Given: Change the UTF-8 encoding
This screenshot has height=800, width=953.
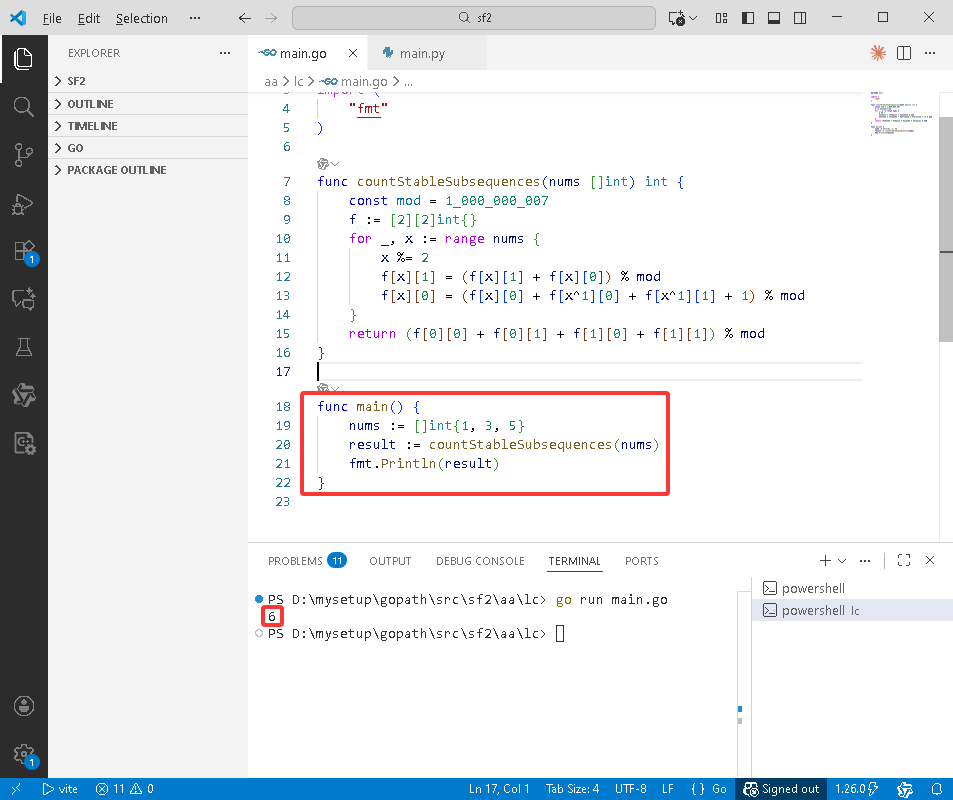Looking at the screenshot, I should point(631,789).
